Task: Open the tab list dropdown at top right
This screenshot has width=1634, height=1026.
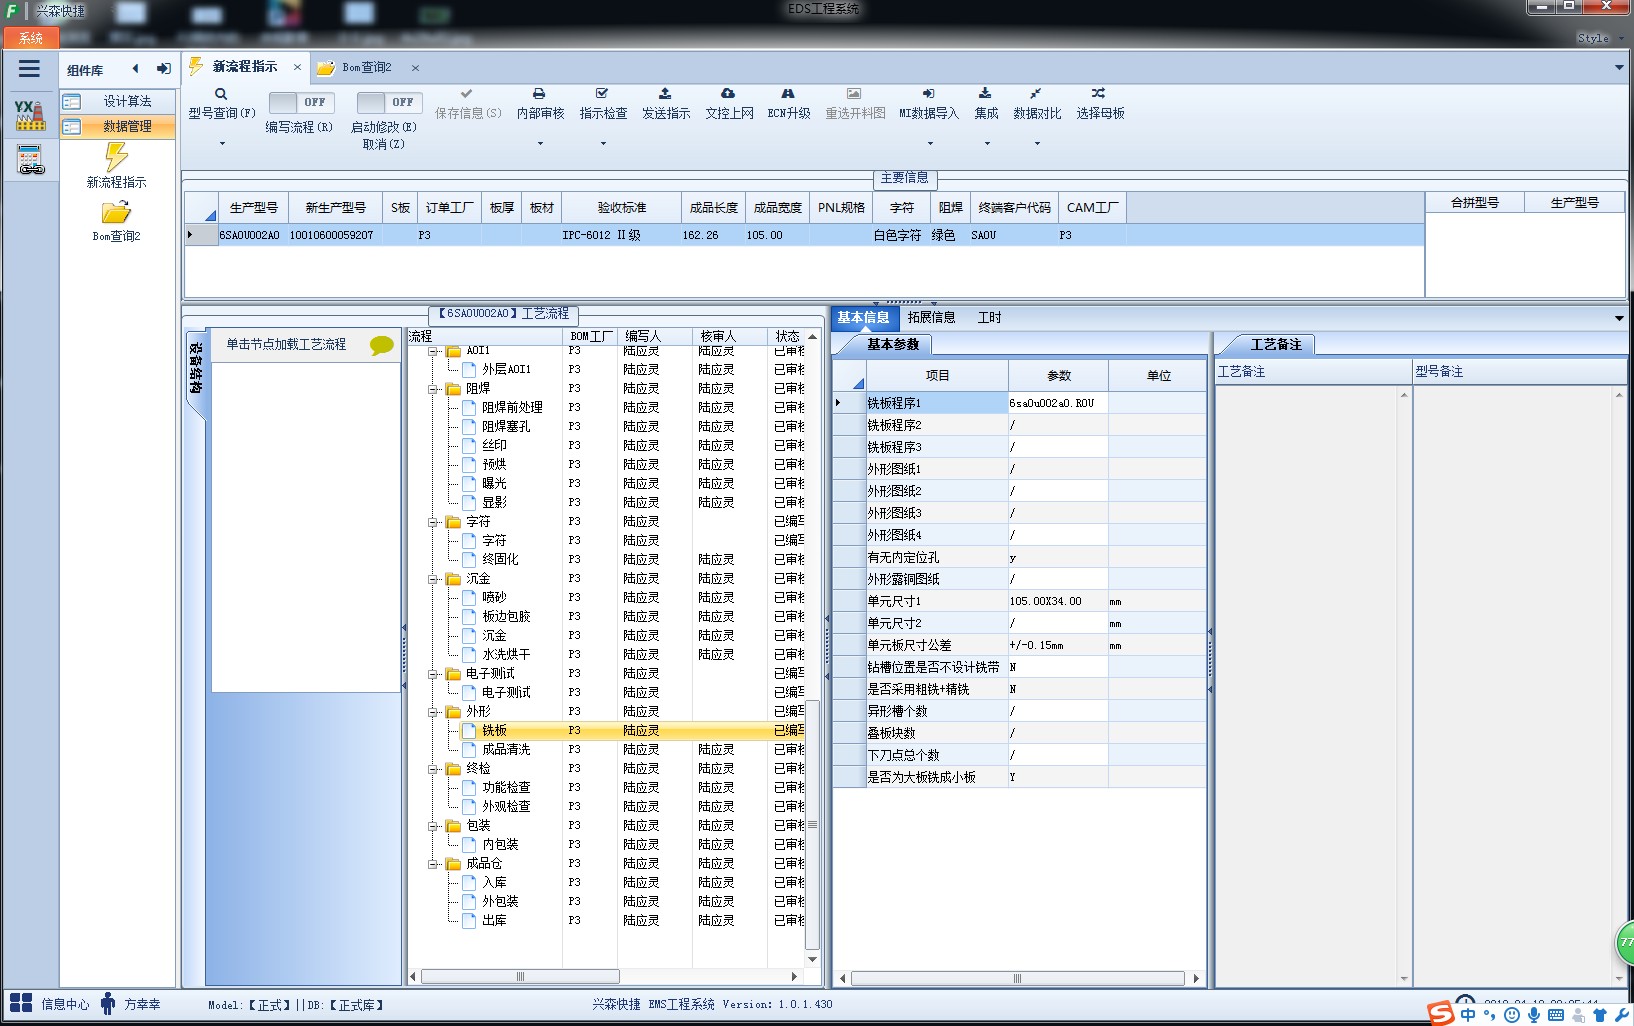Action: click(1619, 68)
